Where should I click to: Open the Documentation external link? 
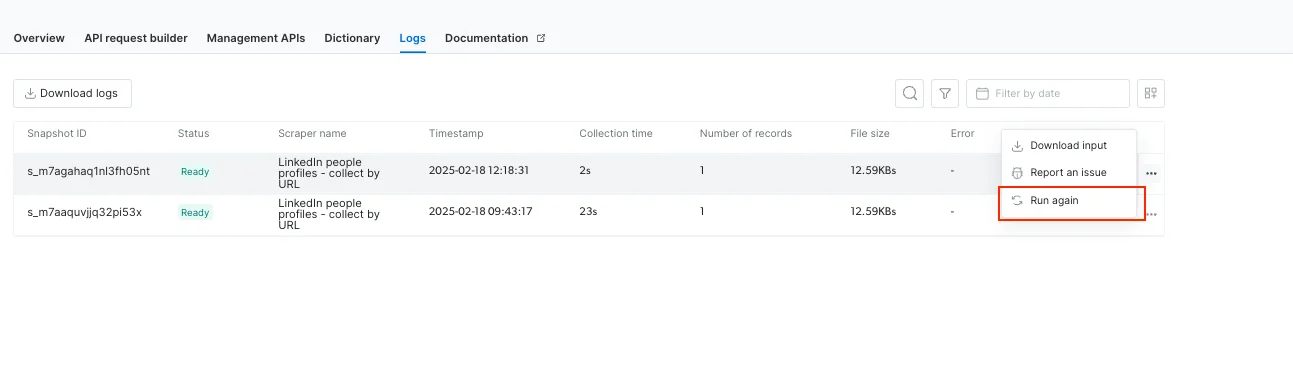click(x=495, y=38)
